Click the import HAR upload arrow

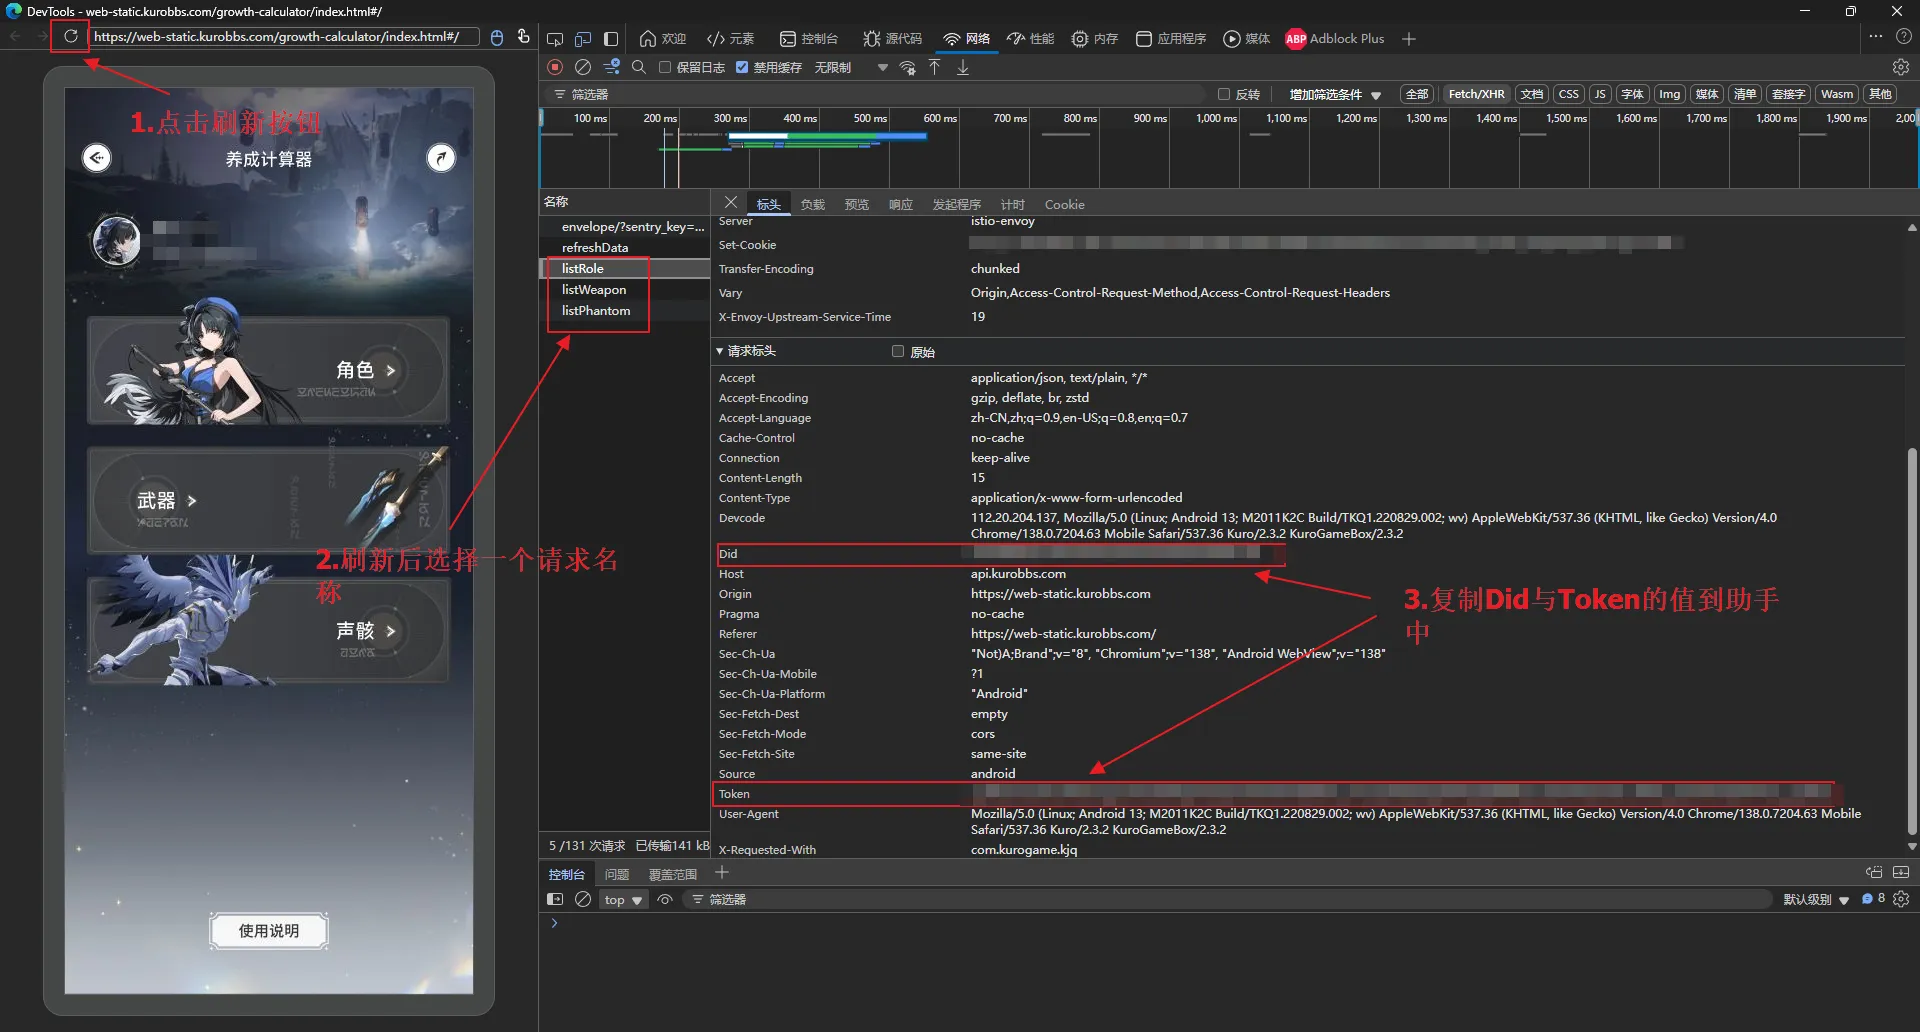click(x=935, y=67)
